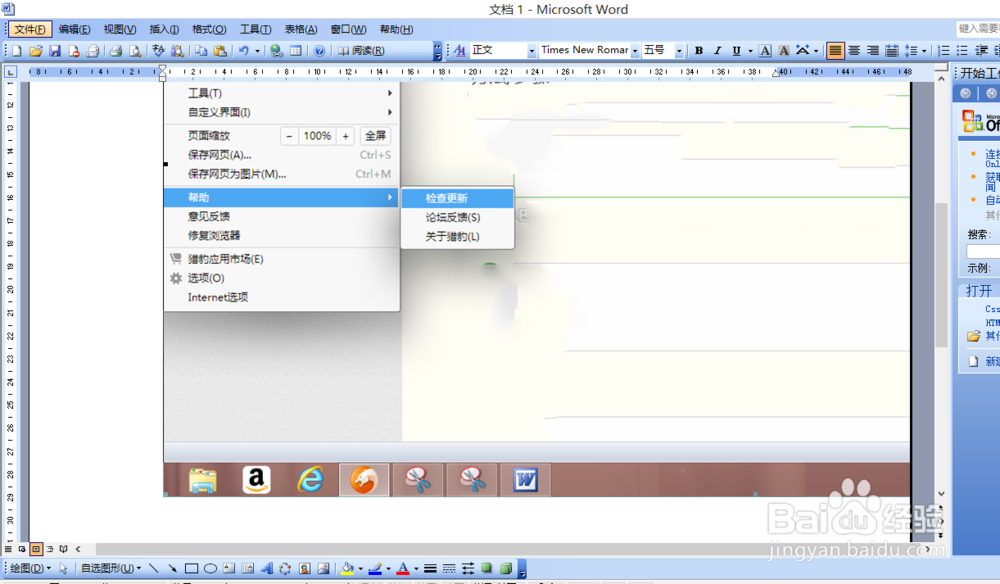The height and width of the screenshot is (584, 1000).
Task: Undo the last action
Action: pos(244,51)
